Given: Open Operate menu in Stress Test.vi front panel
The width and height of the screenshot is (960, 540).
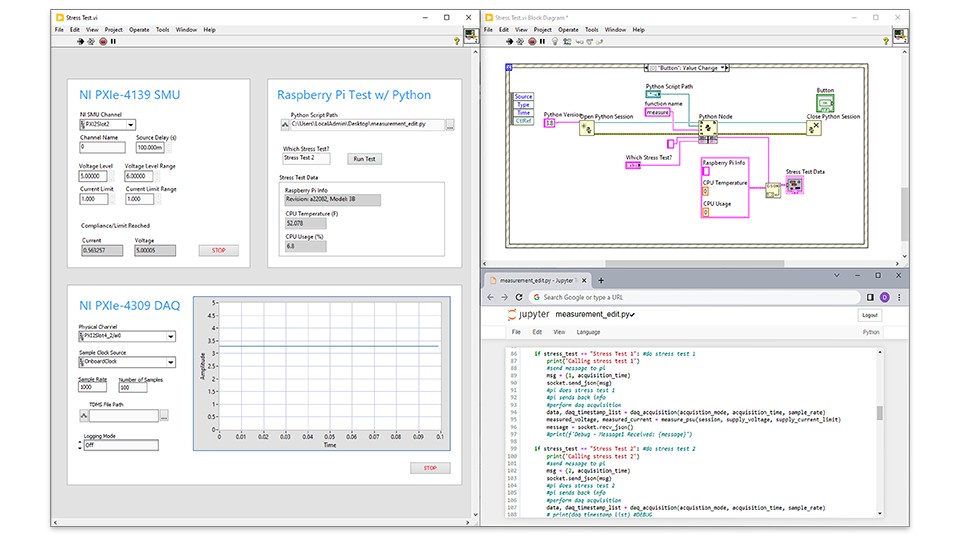Looking at the screenshot, I should pyautogui.click(x=139, y=29).
